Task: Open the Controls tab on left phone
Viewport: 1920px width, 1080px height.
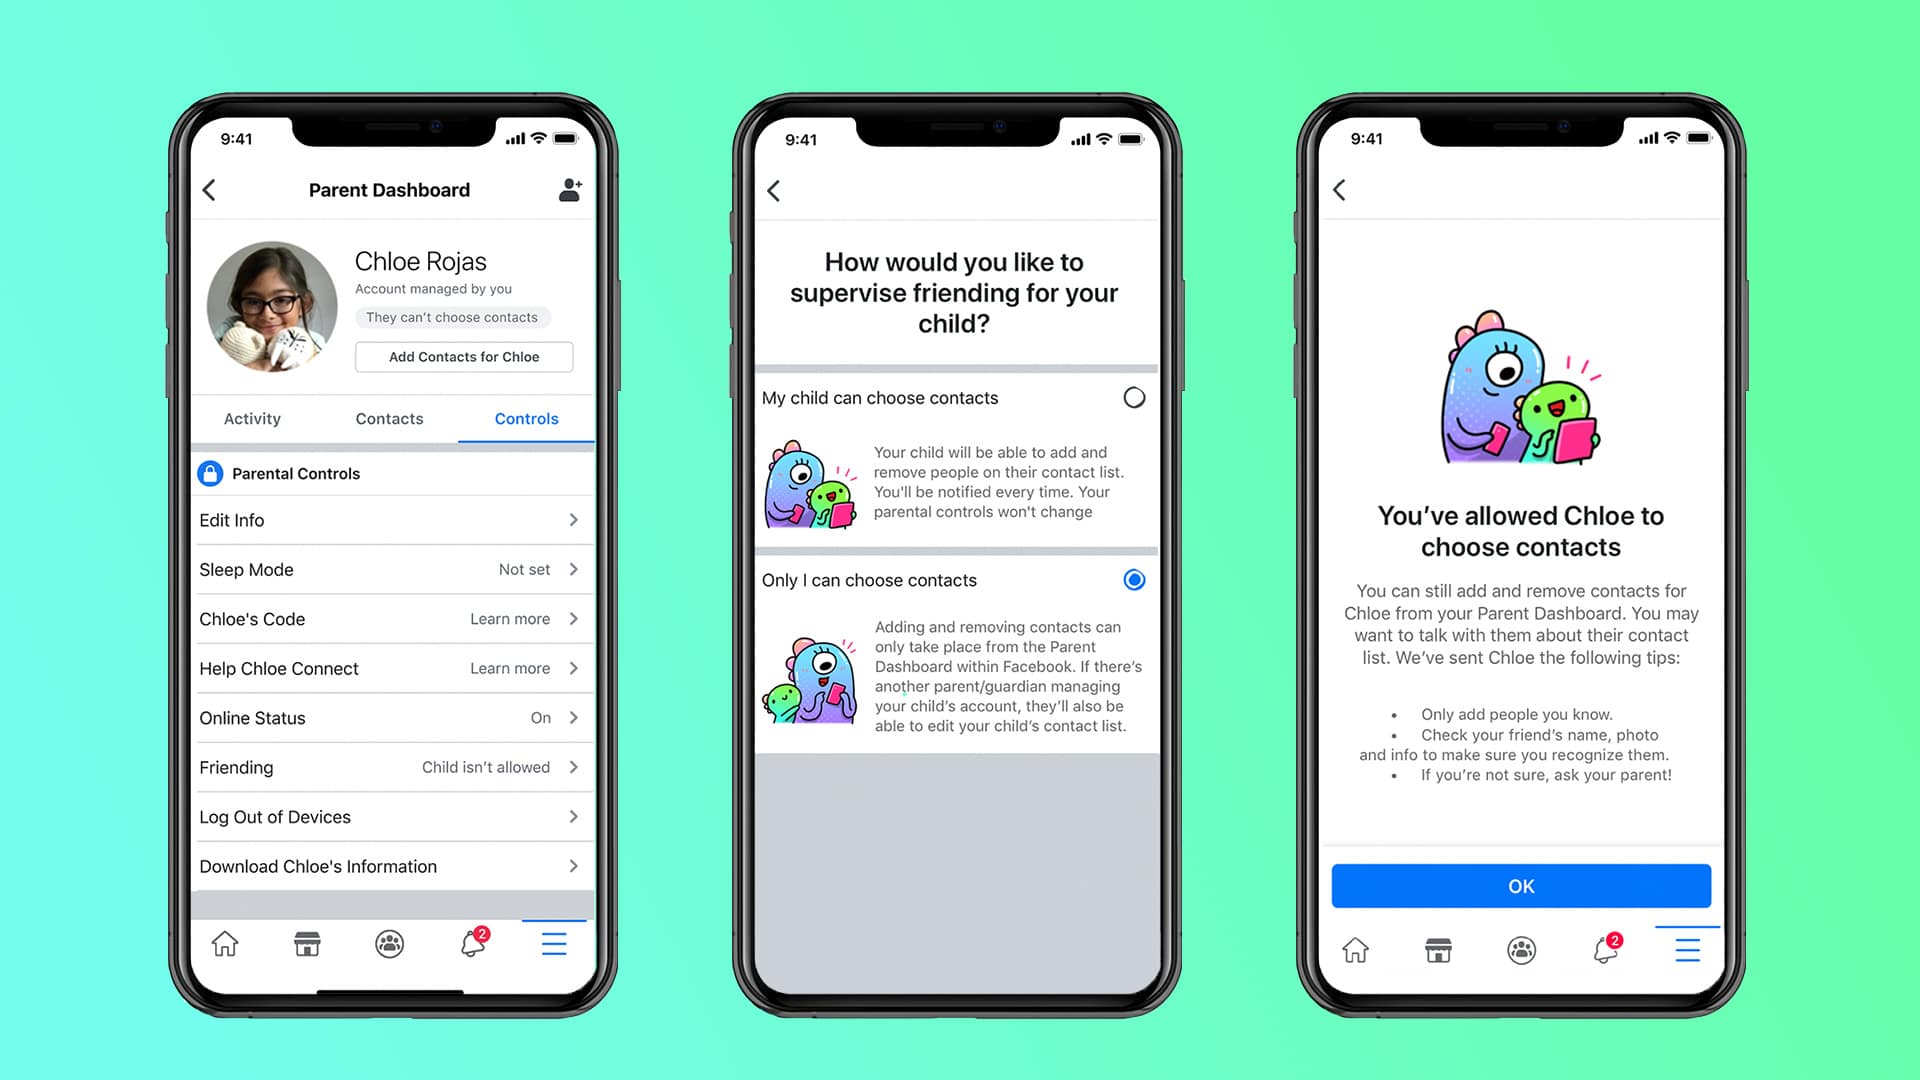Action: (525, 418)
